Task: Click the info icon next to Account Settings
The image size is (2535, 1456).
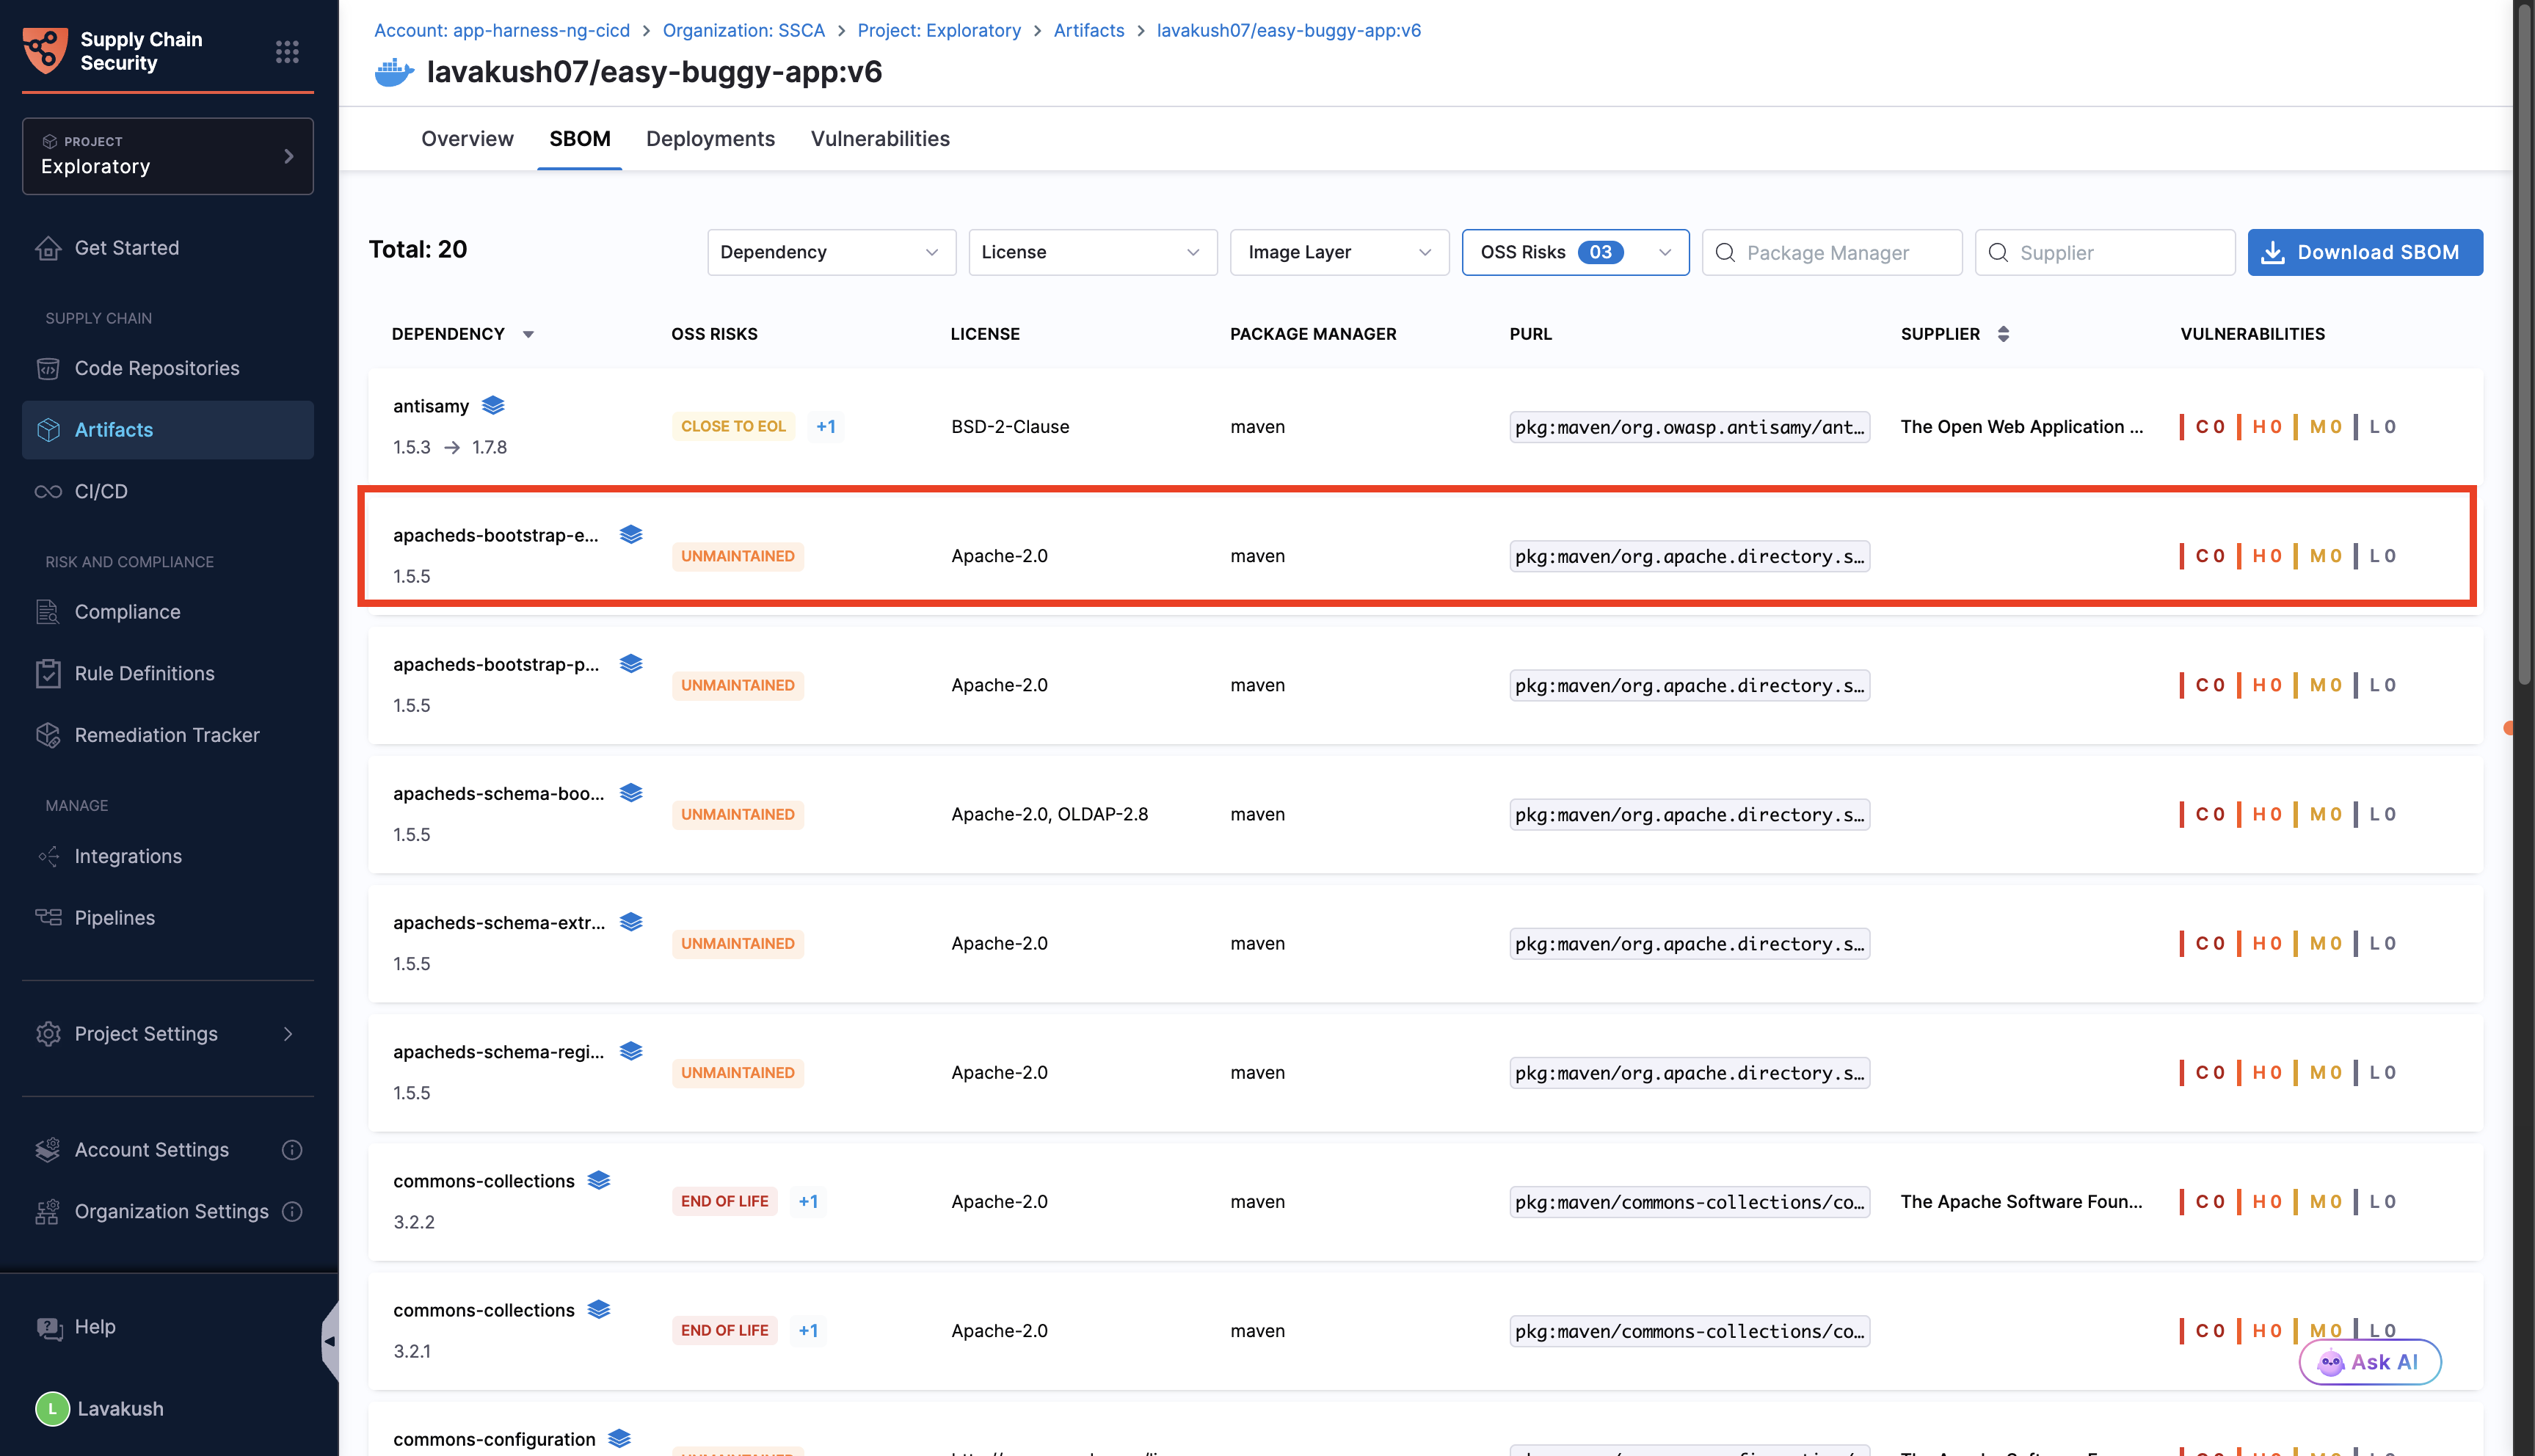Action: (x=292, y=1150)
